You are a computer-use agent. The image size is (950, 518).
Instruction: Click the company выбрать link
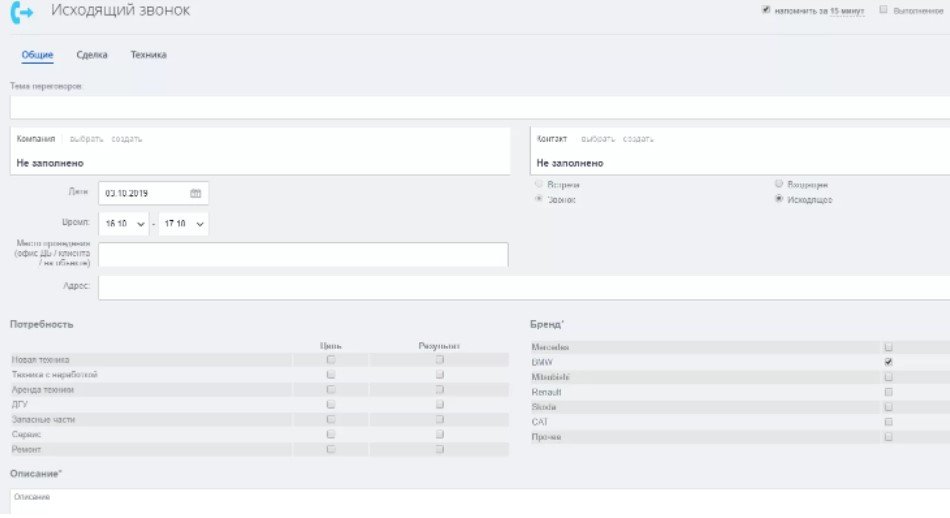point(87,139)
